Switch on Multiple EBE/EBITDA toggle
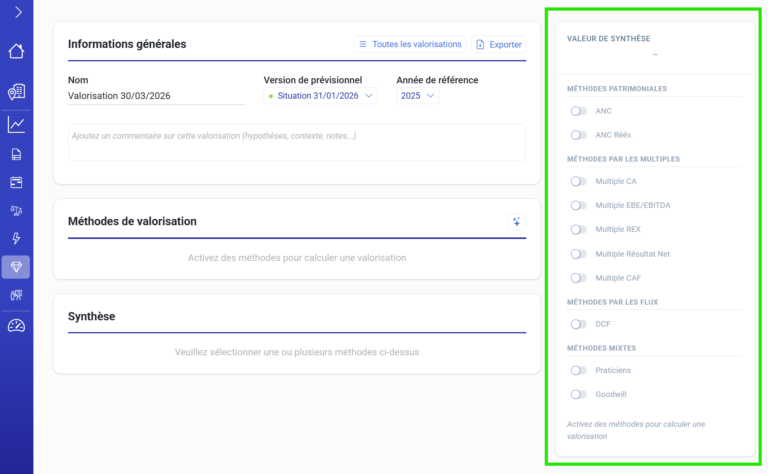The image size is (768, 474). pyautogui.click(x=578, y=205)
